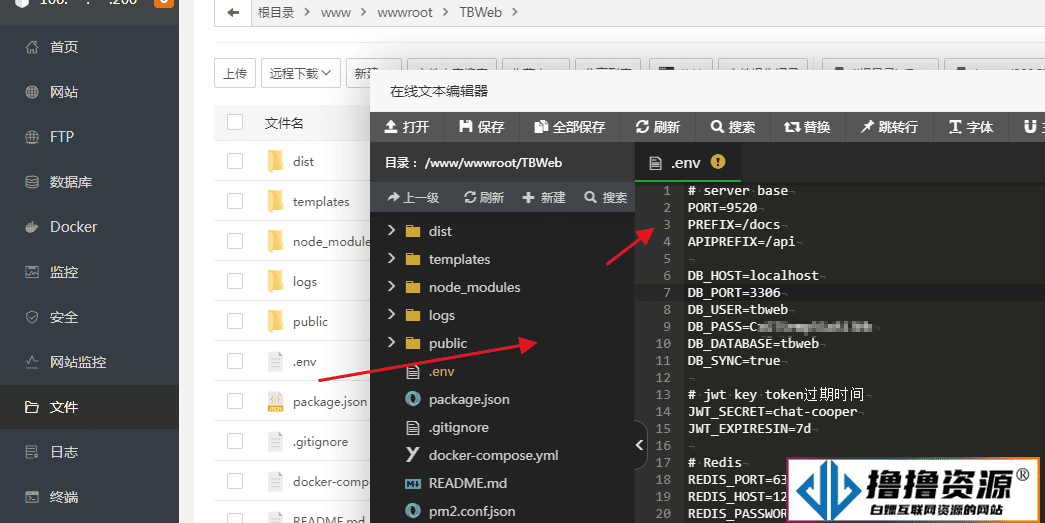This screenshot has height=523, width=1045.
Task: Open the 远程下载 dropdown
Action: (x=301, y=73)
